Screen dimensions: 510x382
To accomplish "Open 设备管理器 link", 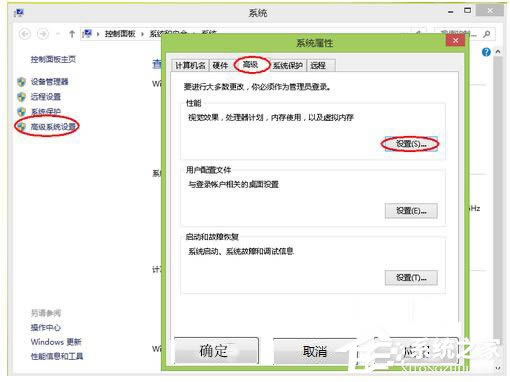I will click(x=49, y=82).
